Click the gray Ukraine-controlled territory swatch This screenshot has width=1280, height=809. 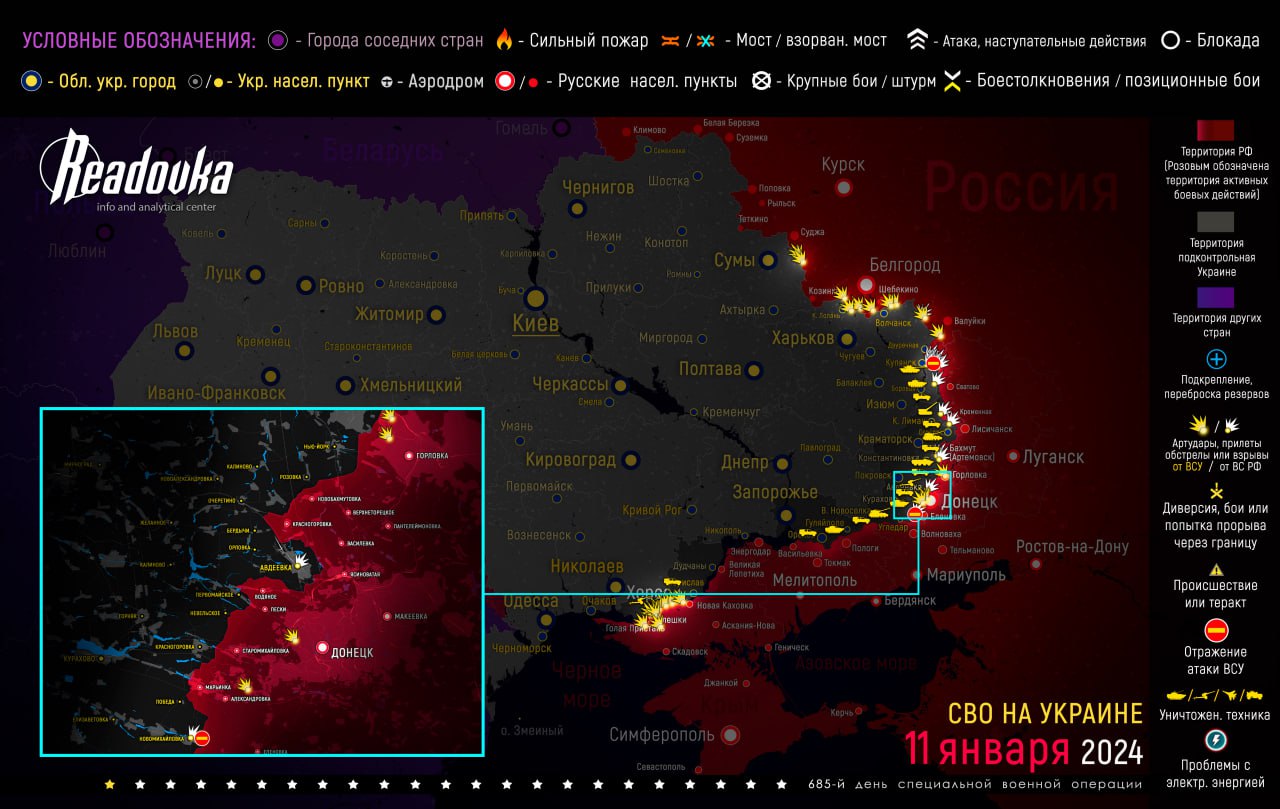point(1216,221)
